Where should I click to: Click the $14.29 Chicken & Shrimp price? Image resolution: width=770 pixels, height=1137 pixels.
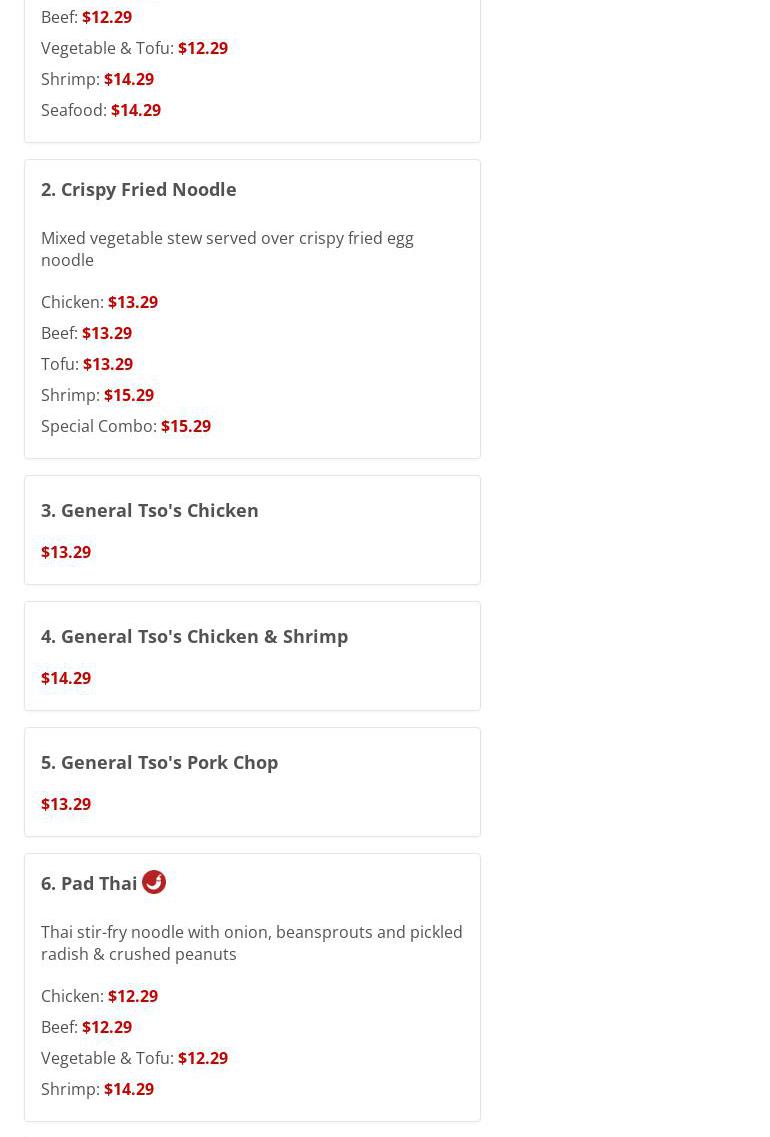(66, 678)
